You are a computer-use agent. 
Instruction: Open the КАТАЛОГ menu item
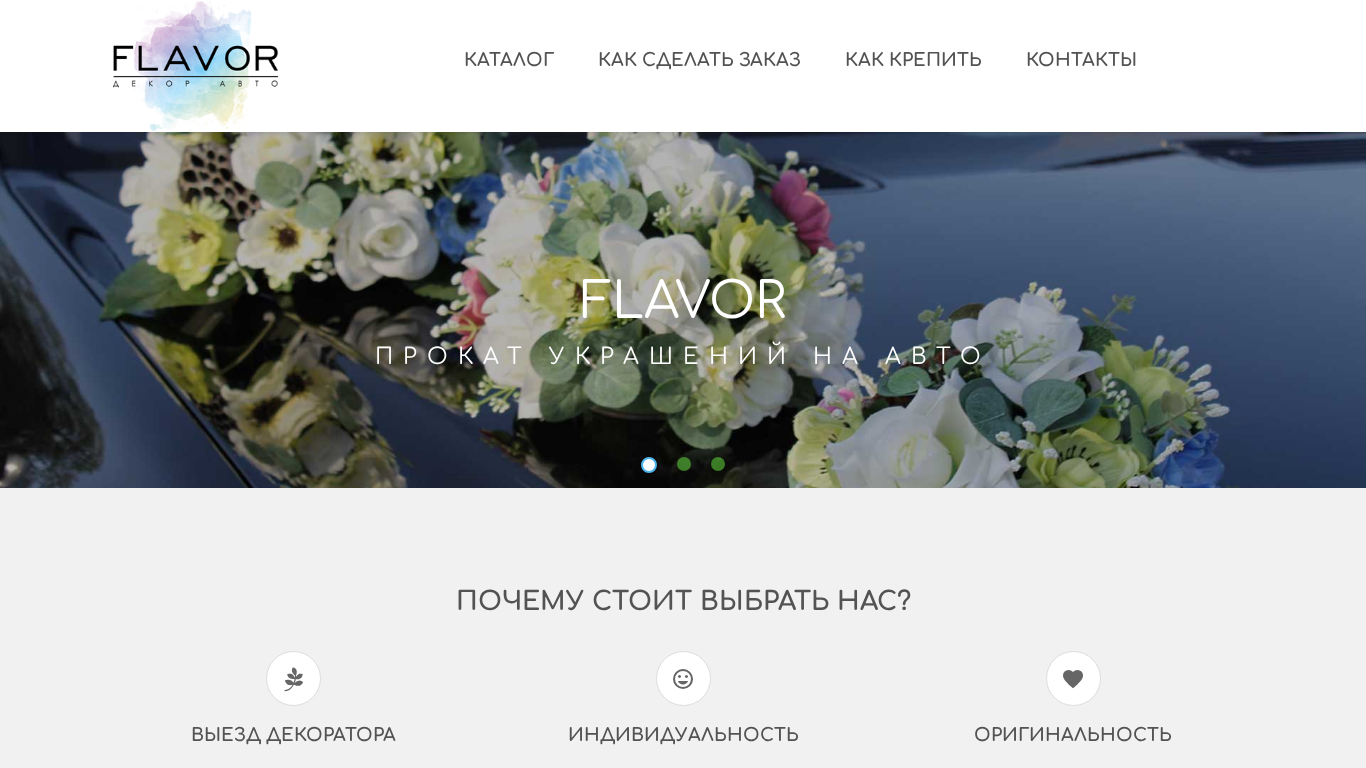(x=509, y=60)
